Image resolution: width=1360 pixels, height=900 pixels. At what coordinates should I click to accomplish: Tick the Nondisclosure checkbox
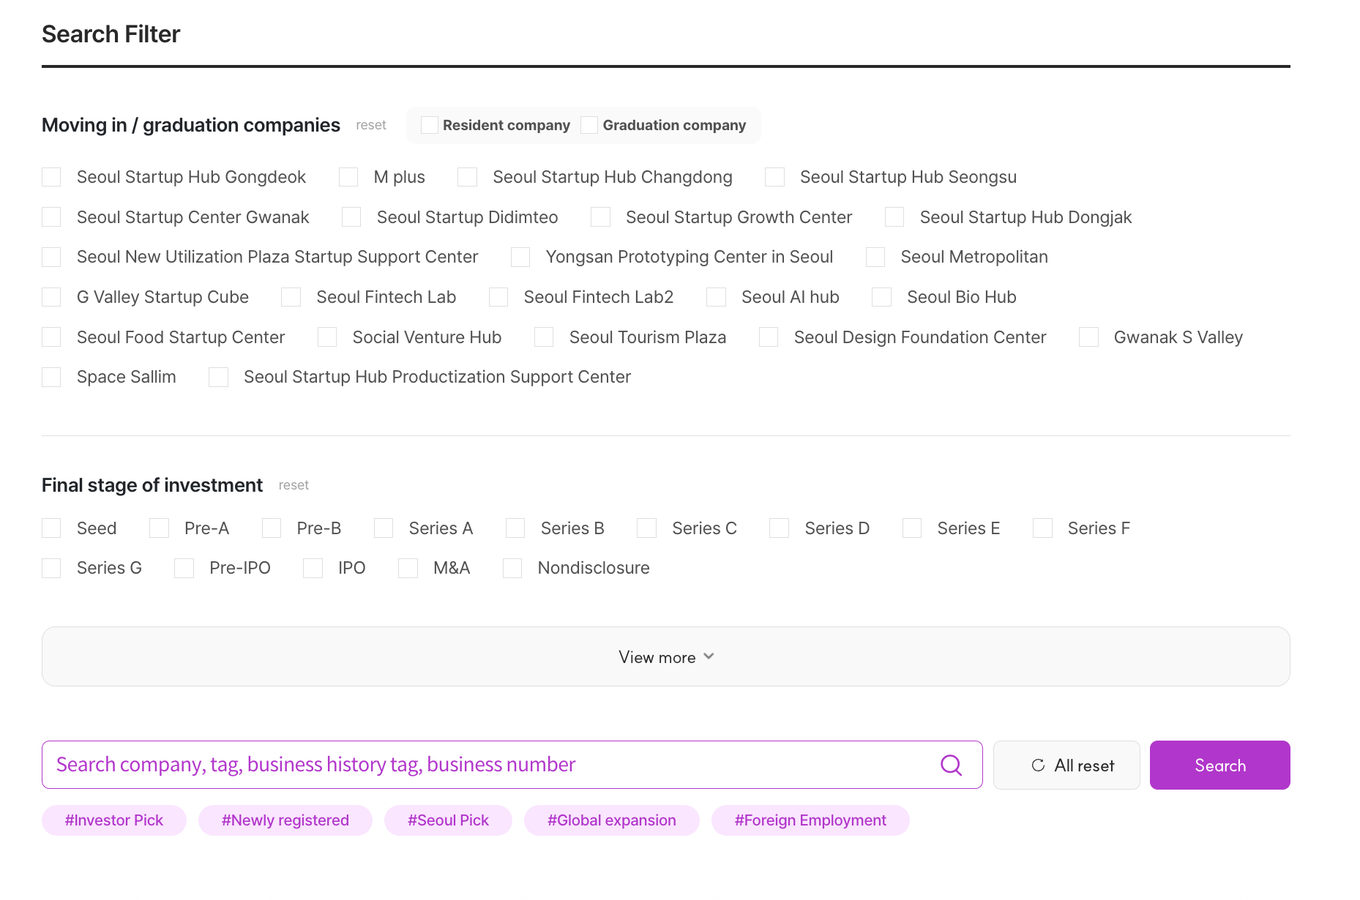pyautogui.click(x=513, y=568)
